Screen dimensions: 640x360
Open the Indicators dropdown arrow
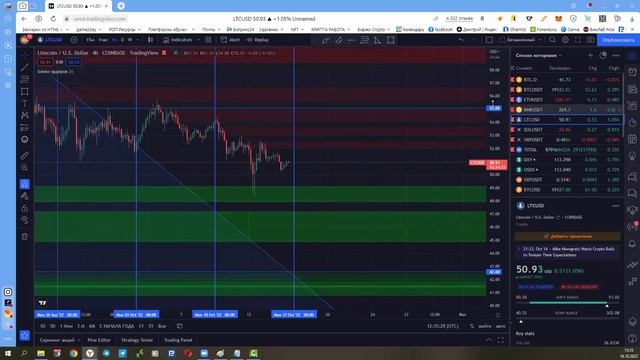(198, 40)
